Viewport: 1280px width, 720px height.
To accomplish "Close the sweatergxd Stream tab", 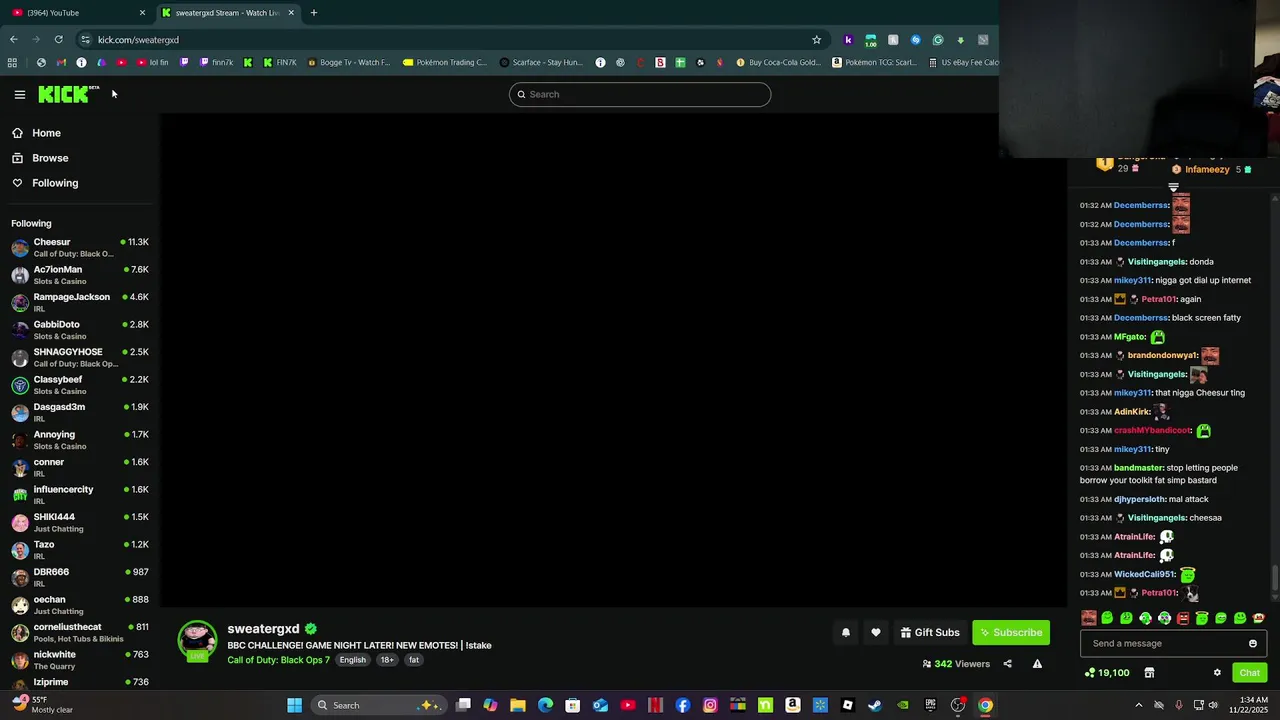I will (x=291, y=12).
